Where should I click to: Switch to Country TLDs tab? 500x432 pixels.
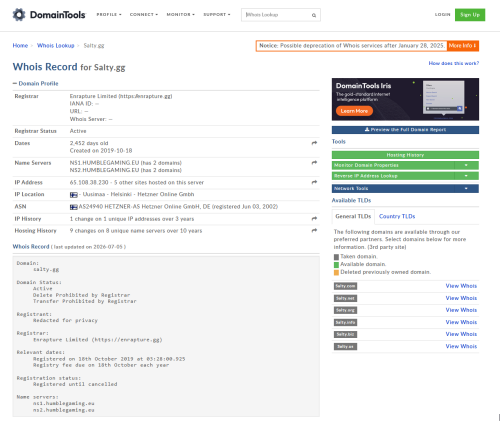pyautogui.click(x=397, y=216)
